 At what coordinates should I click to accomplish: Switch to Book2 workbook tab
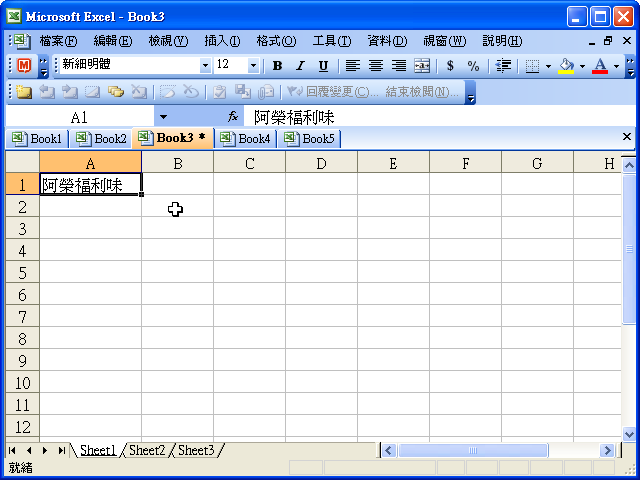101,139
